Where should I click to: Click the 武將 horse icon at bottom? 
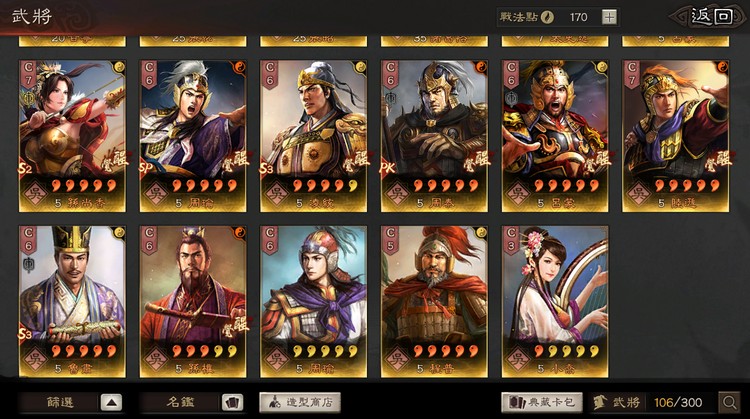click(600, 403)
